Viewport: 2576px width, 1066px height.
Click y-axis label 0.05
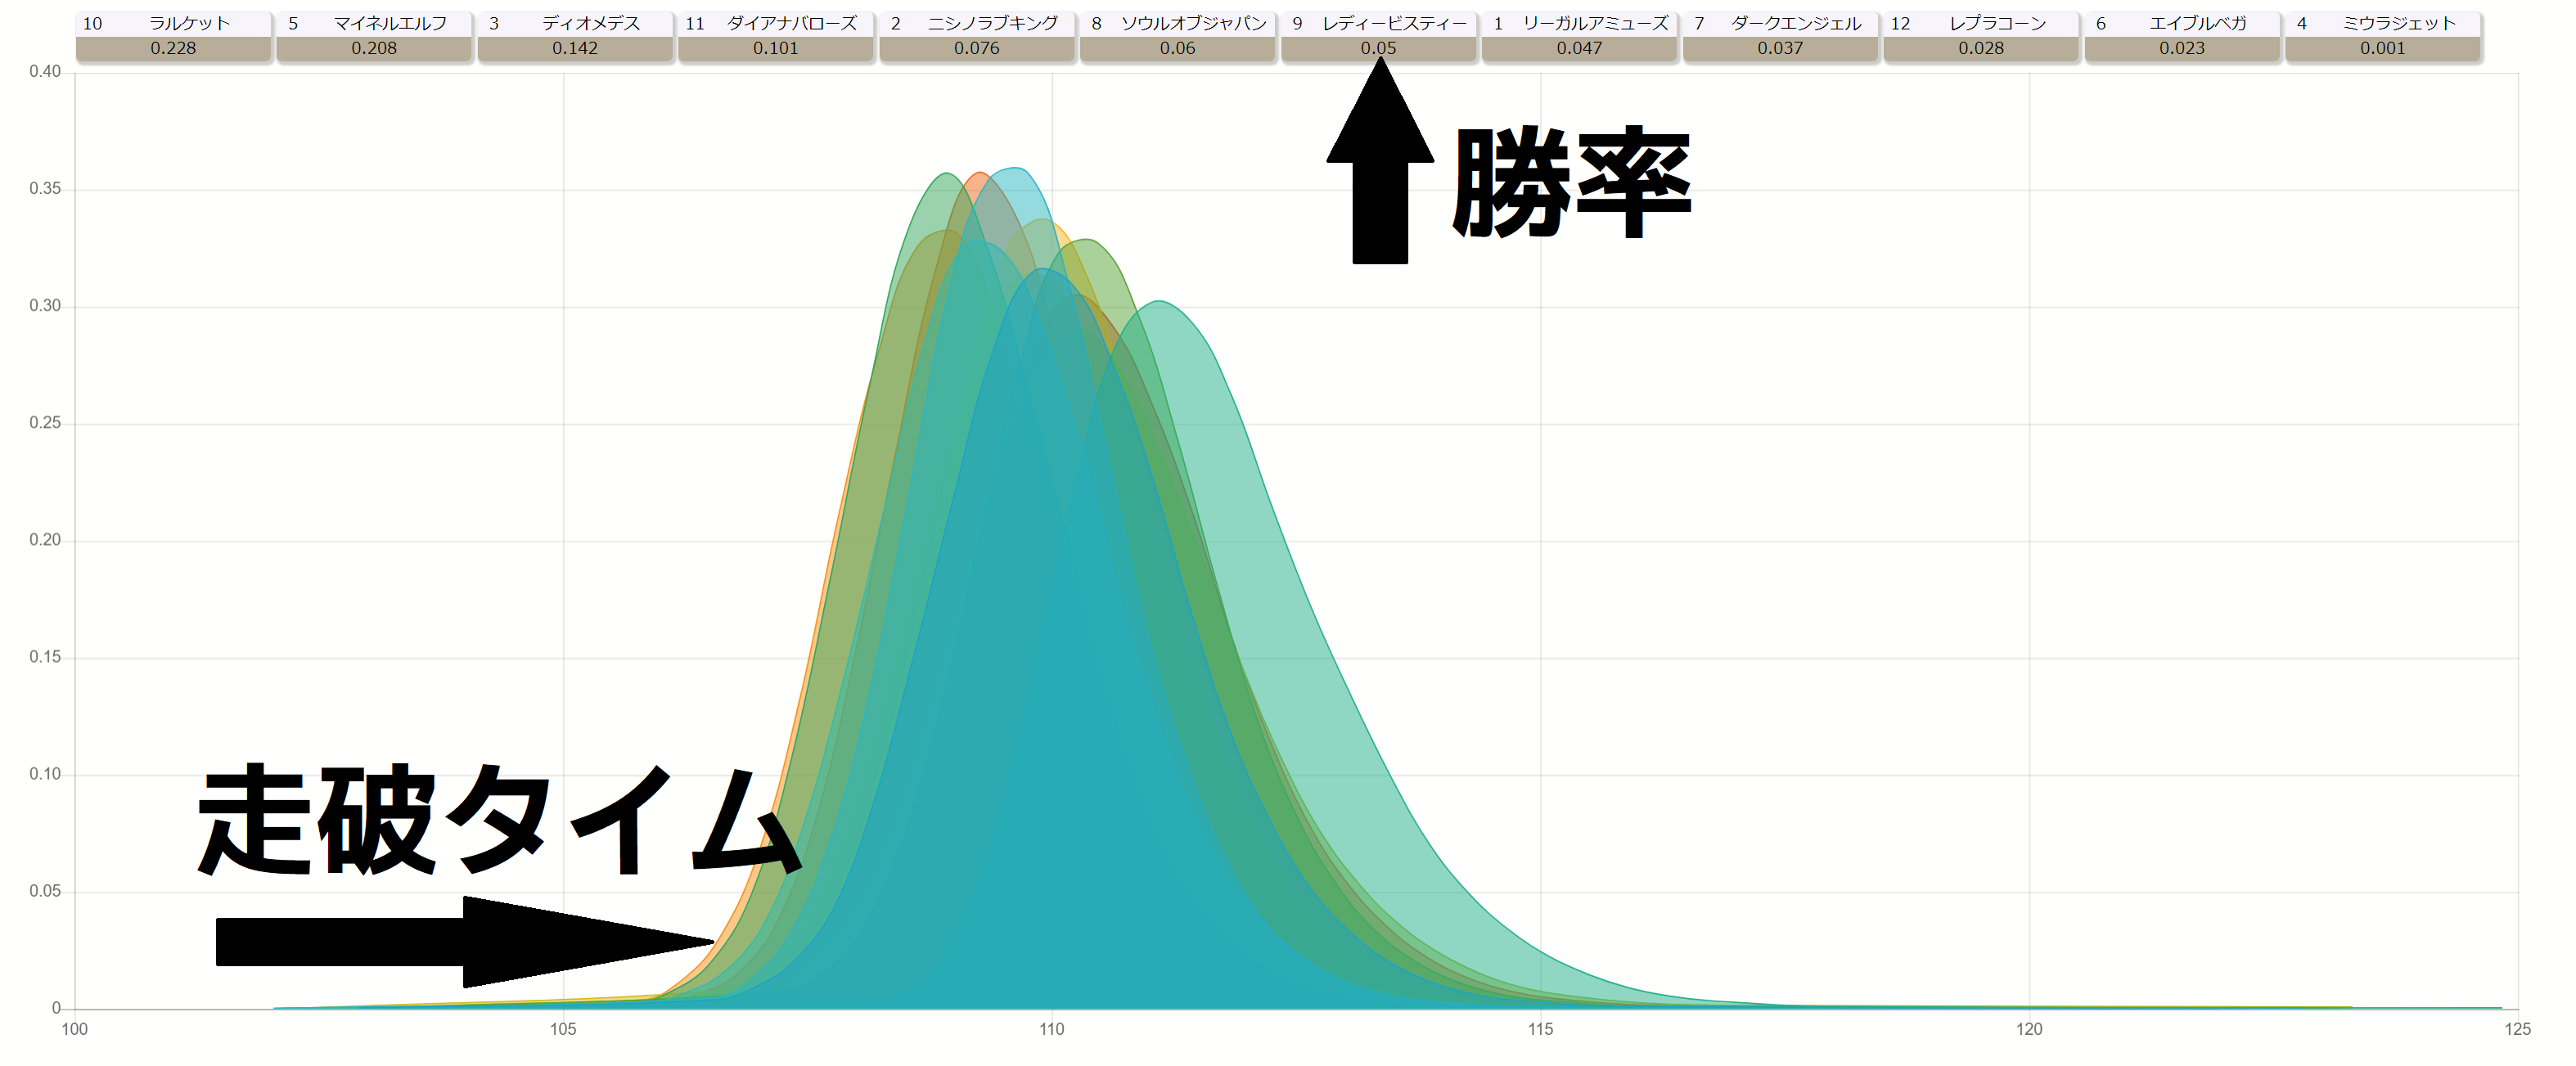tap(45, 891)
